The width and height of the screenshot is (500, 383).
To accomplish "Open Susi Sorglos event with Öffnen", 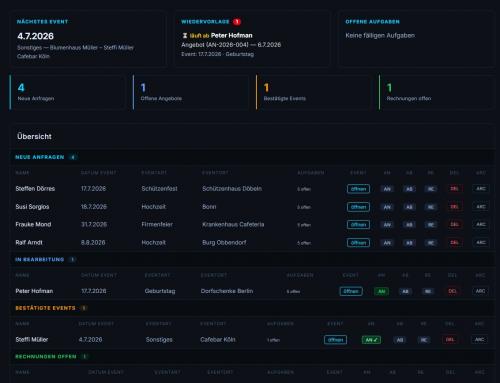I will (358, 207).
